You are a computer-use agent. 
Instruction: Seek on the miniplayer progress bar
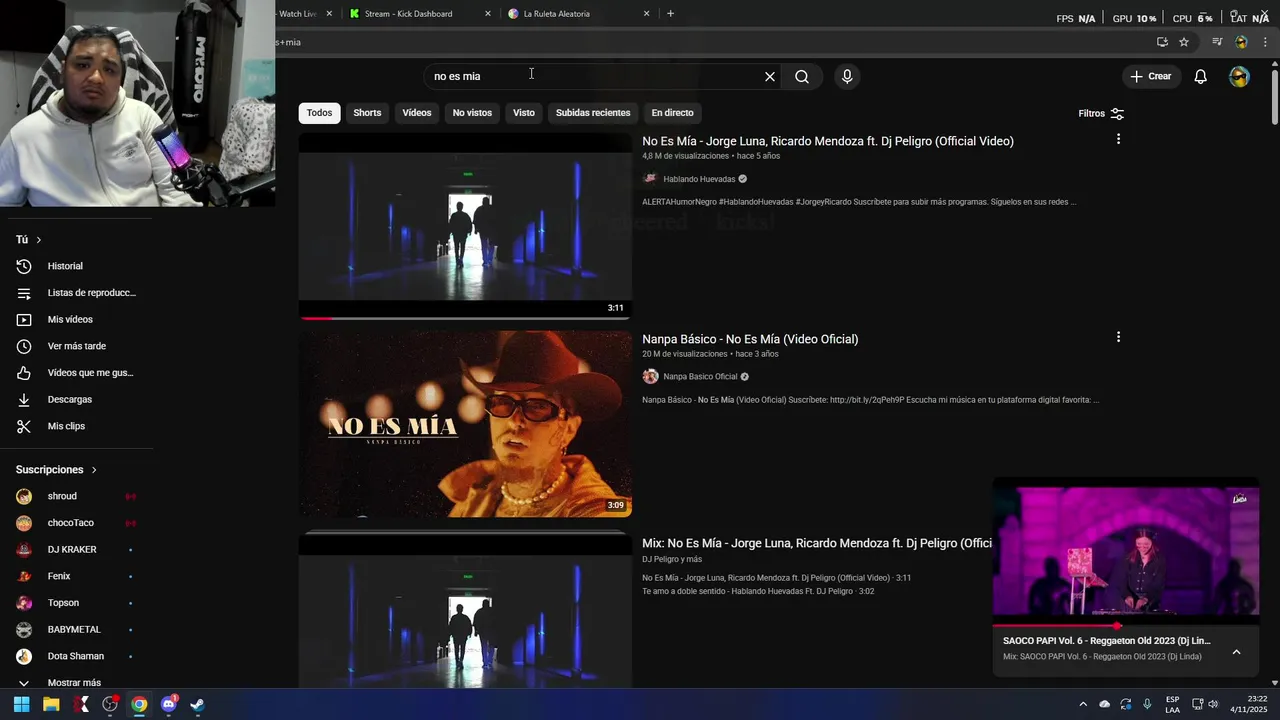1125,626
